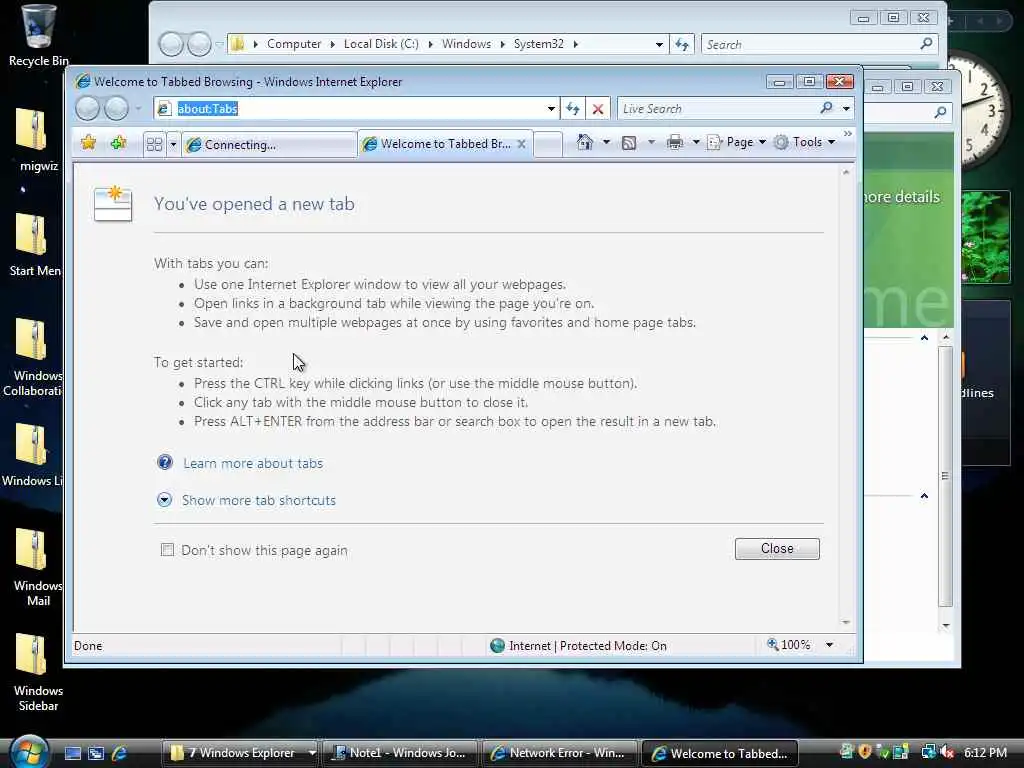Close the Welcome to Tabbed Browsing tab
Screen dimensions: 1024x768
[x=521, y=144]
